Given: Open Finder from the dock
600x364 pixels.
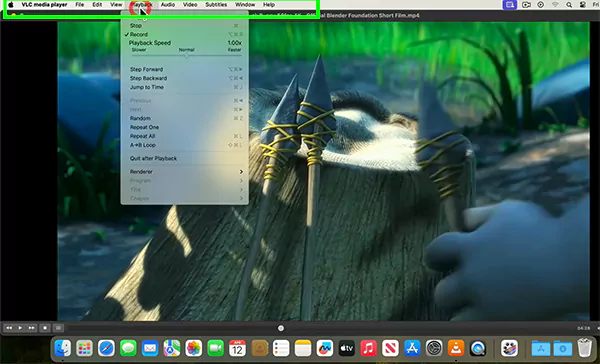Looking at the screenshot, I should coord(62,348).
